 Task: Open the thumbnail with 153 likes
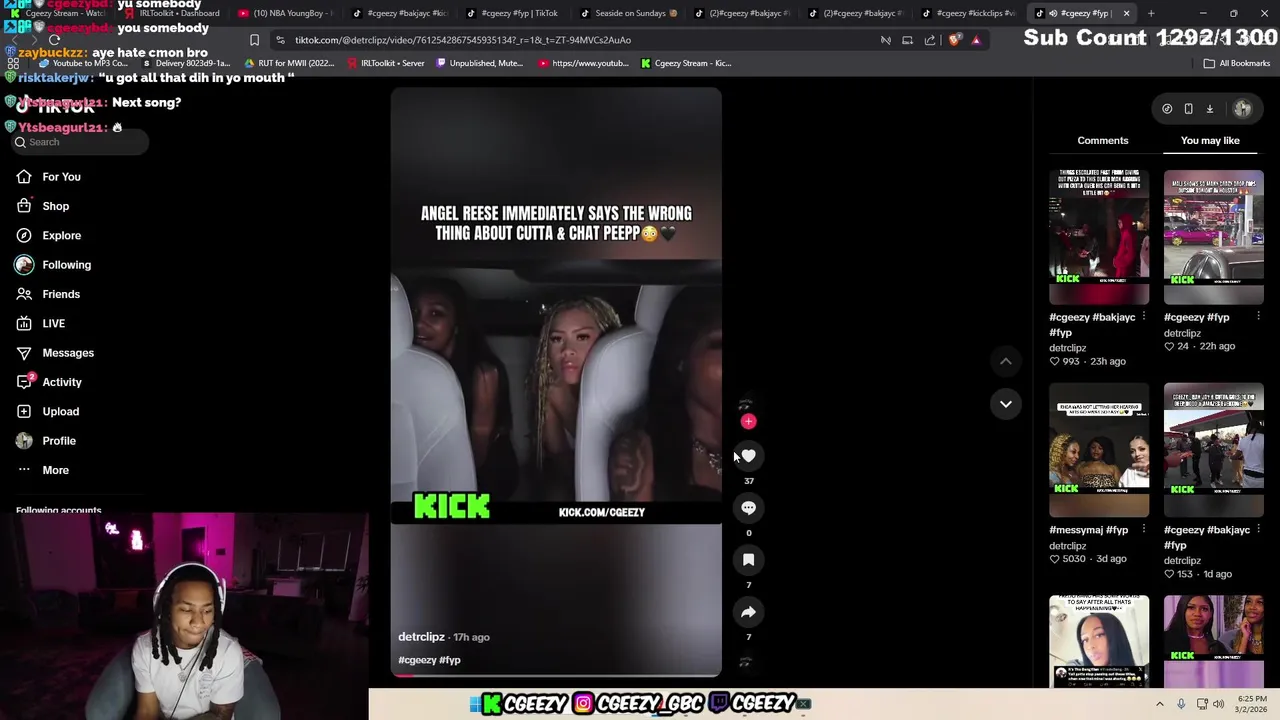pyautogui.click(x=1213, y=450)
